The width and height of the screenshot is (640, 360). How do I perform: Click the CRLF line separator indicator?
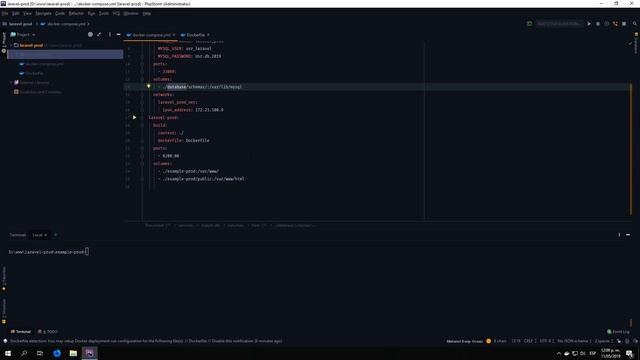click(x=530, y=341)
